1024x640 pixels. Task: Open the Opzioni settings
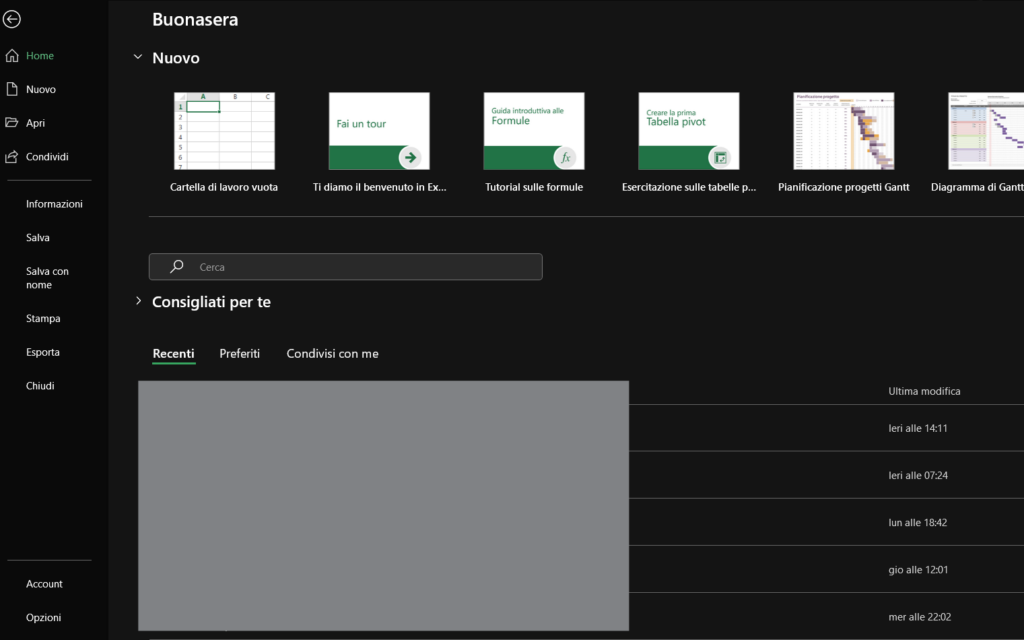[x=44, y=618]
